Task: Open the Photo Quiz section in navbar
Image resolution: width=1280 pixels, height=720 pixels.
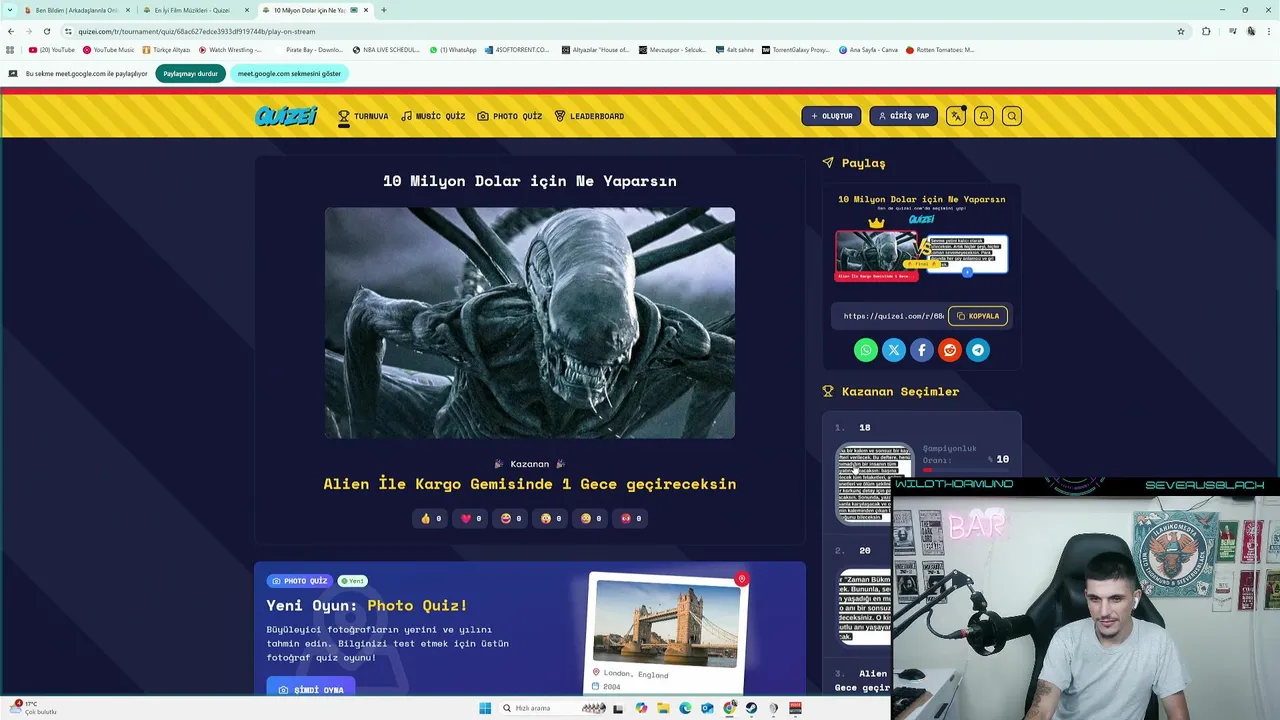Action: 510,116
